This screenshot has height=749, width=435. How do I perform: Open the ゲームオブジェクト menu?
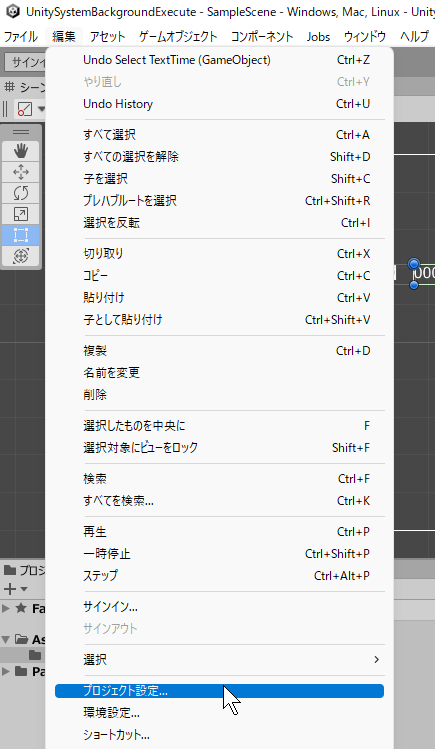(178, 36)
